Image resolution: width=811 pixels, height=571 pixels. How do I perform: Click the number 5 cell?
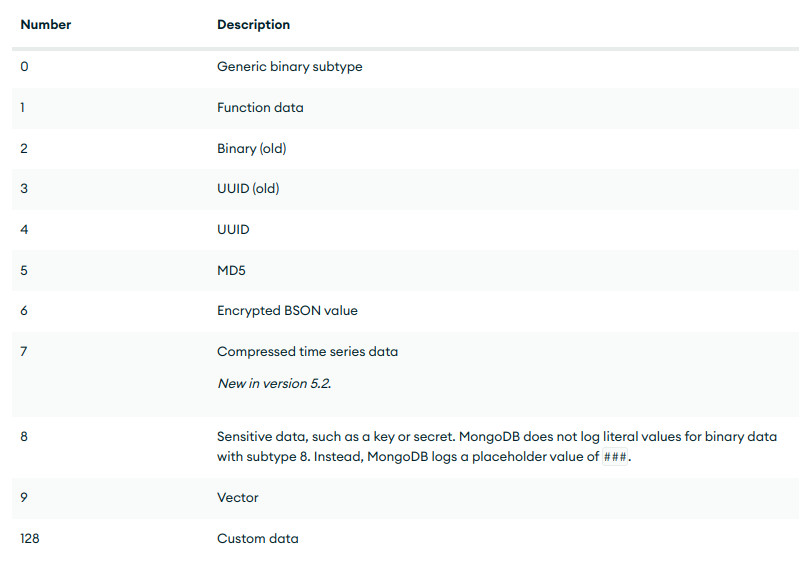(24, 271)
